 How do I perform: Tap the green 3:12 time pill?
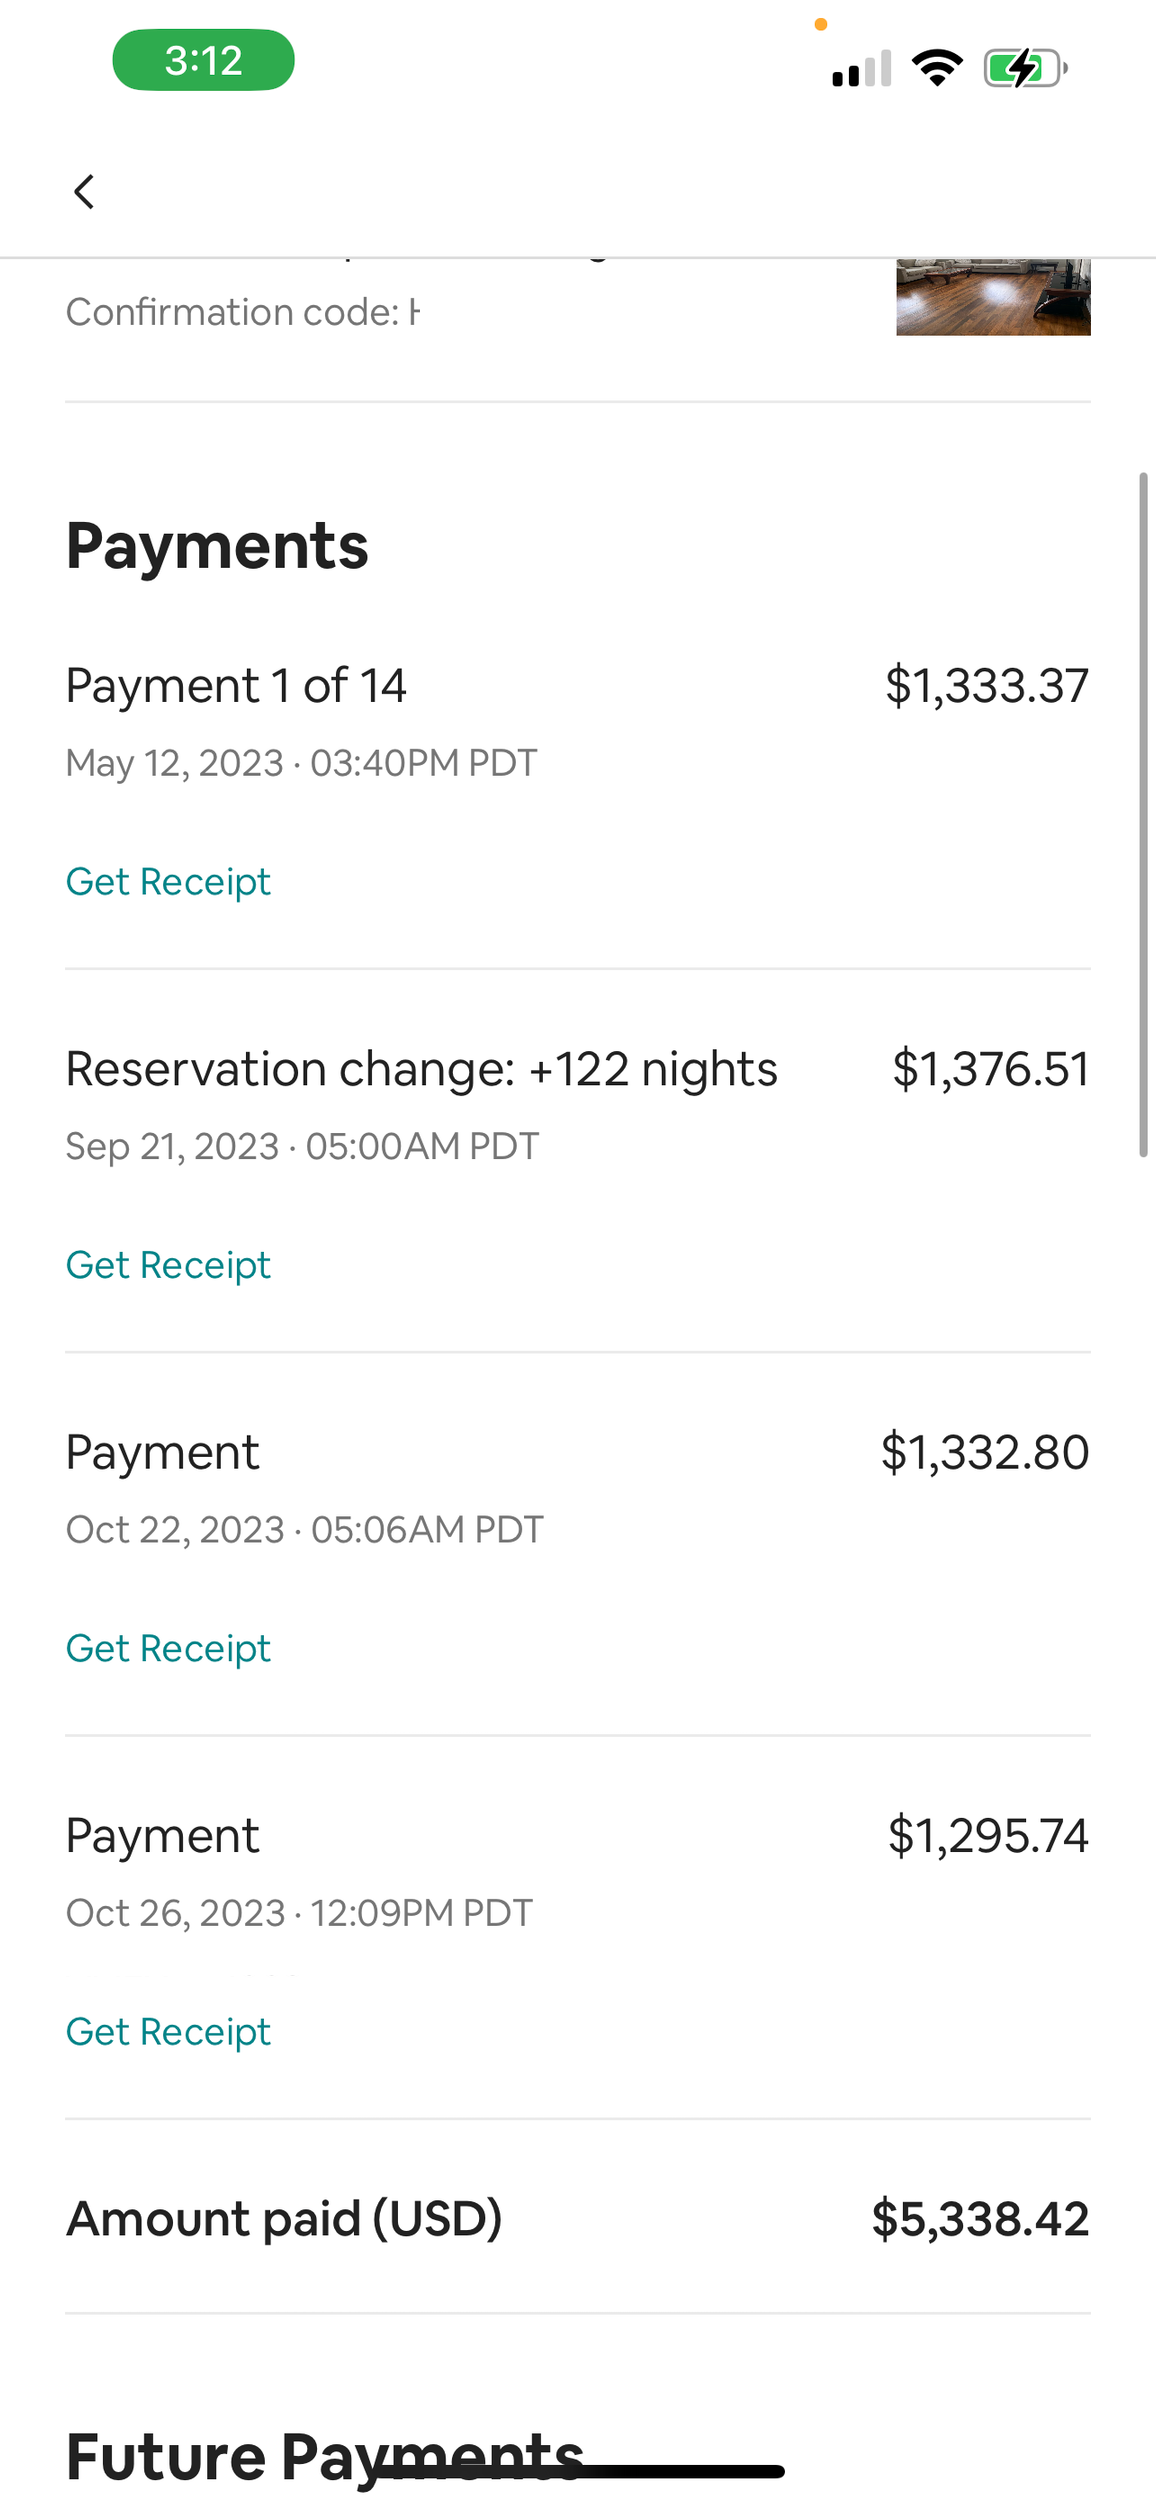click(203, 61)
